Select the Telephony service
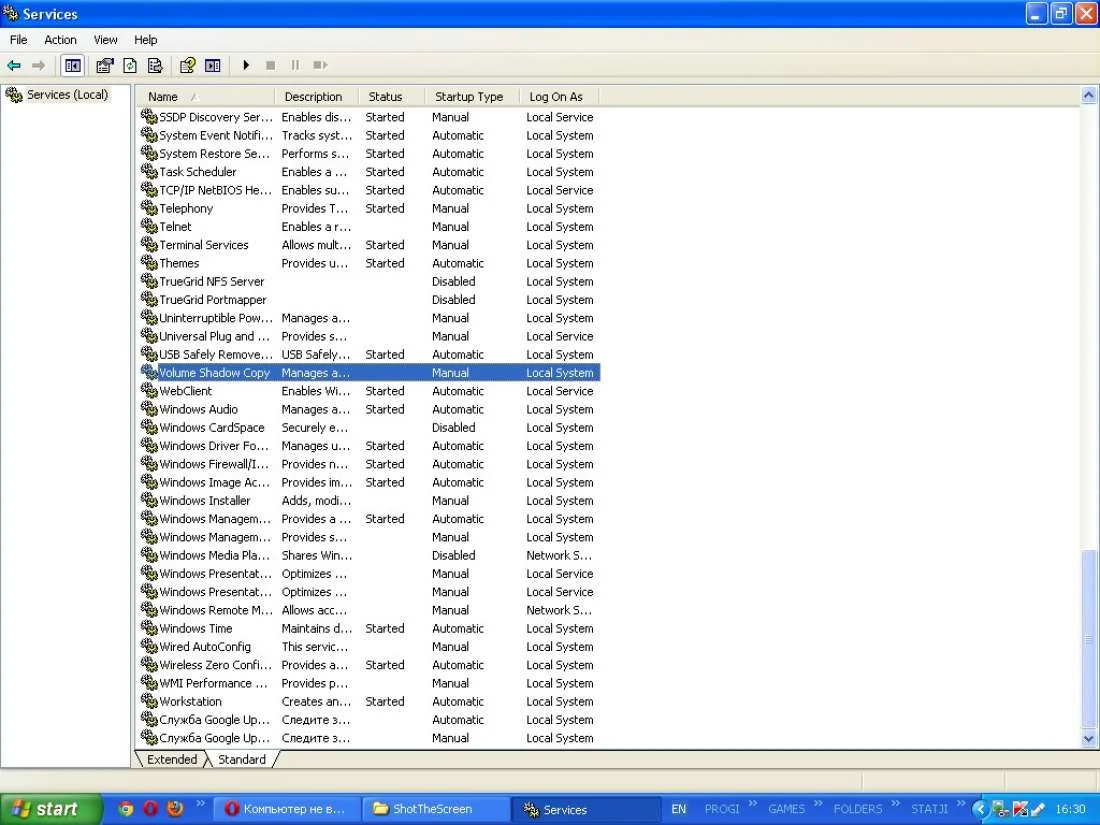 370,208
